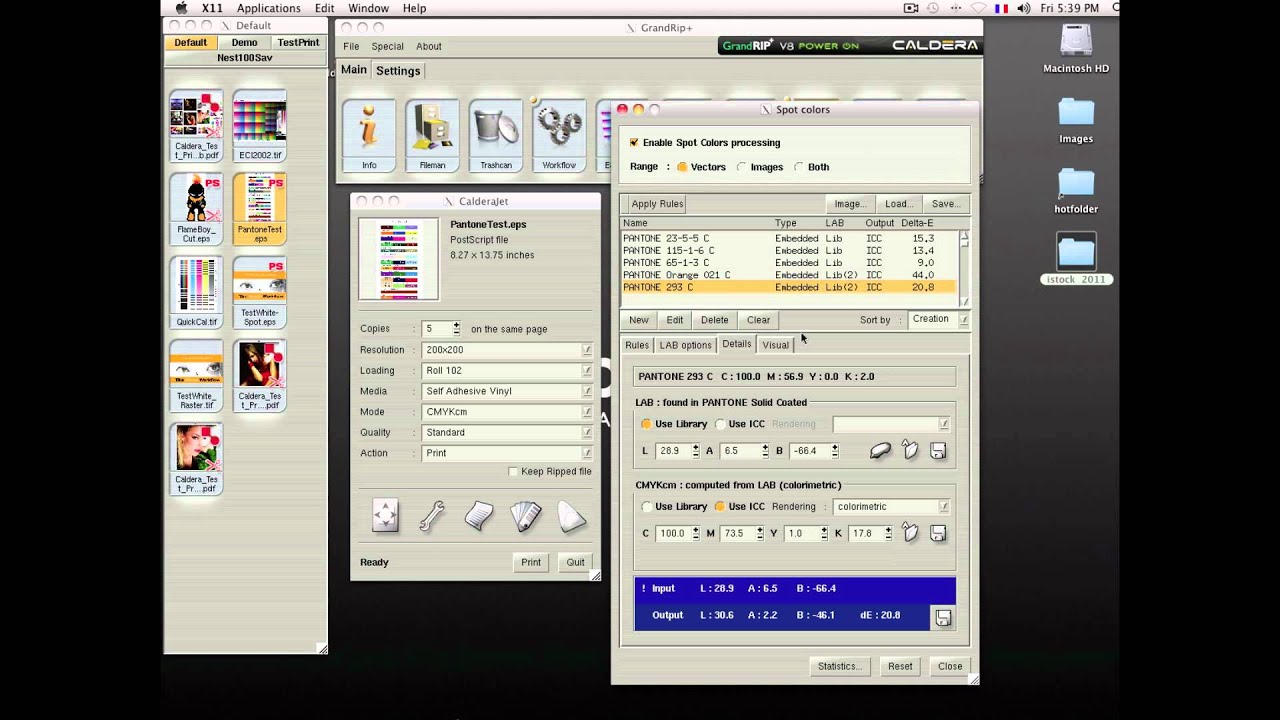The image size is (1280, 720).
Task: Click the LAB measure device icon
Action: [880, 451]
